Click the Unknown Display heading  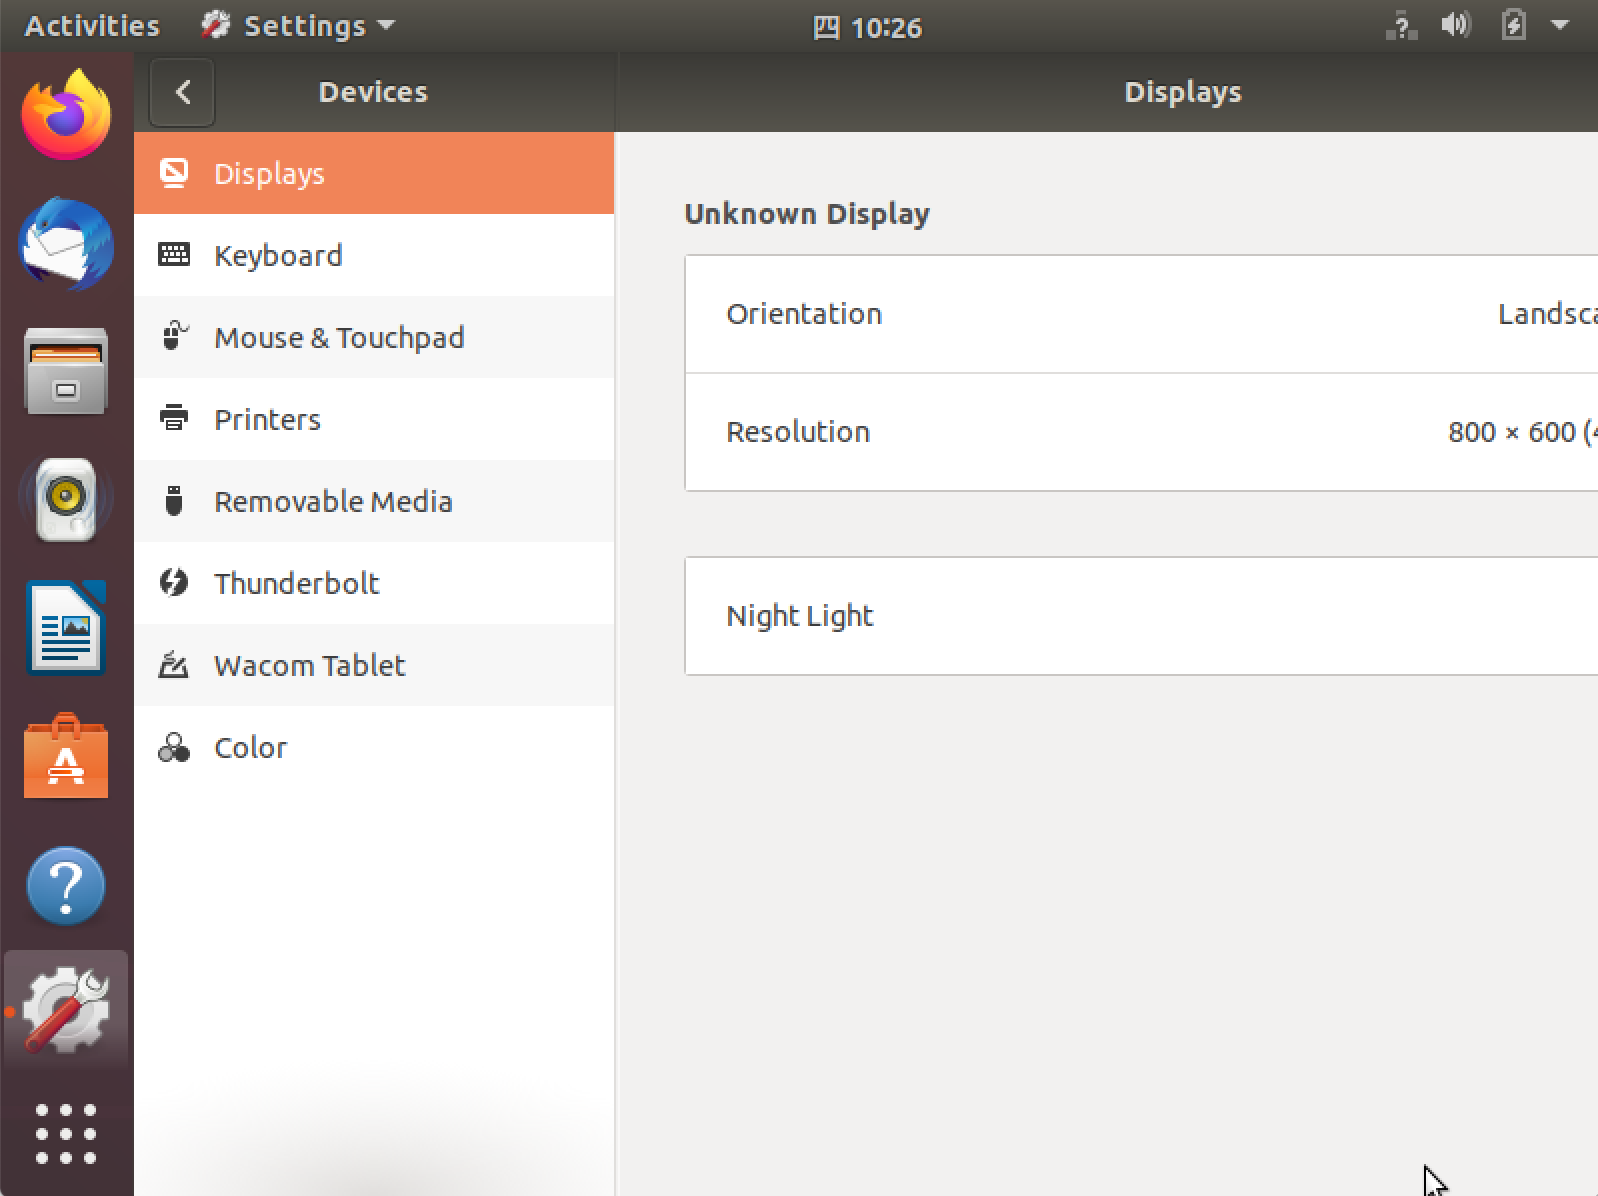point(807,214)
